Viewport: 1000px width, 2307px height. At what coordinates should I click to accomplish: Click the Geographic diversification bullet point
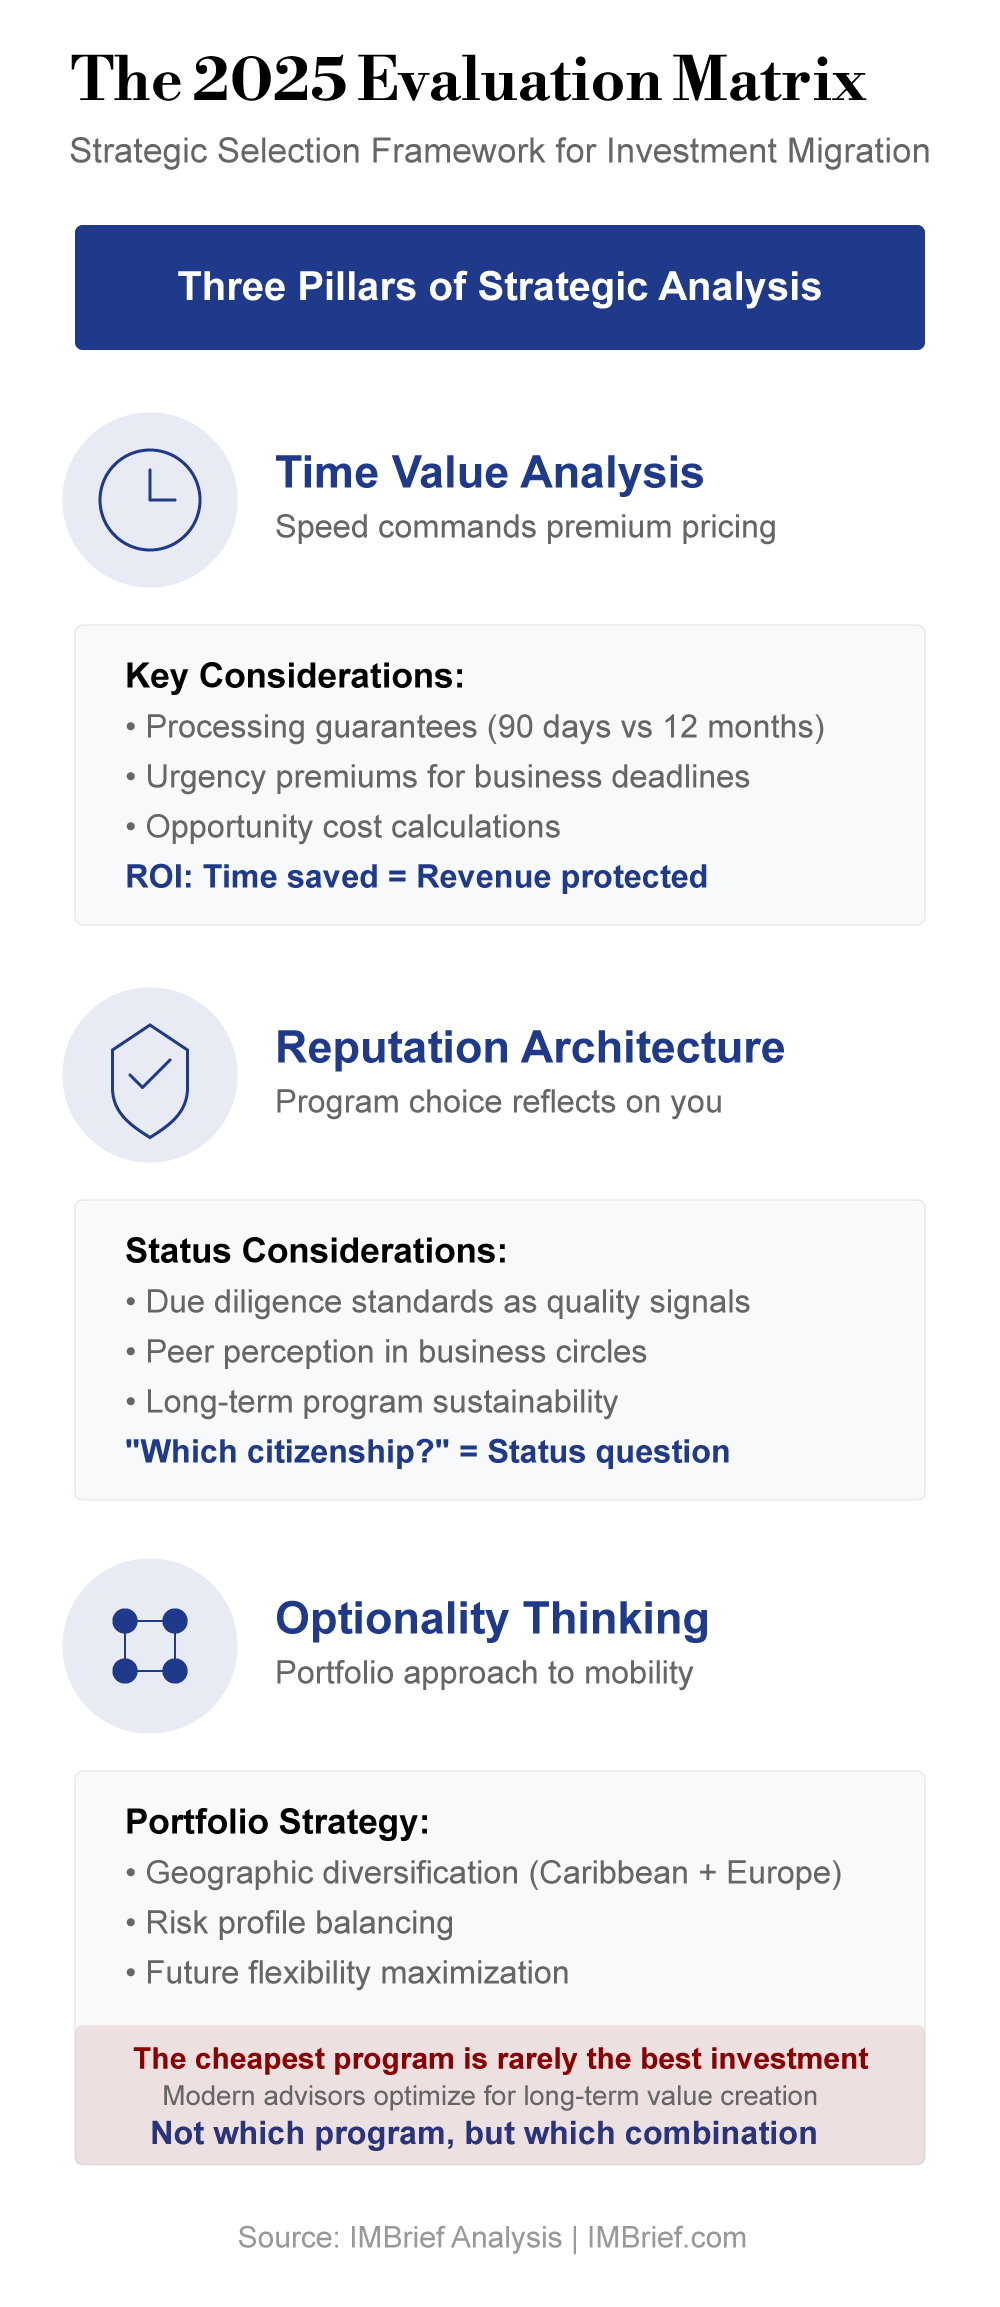(484, 1873)
